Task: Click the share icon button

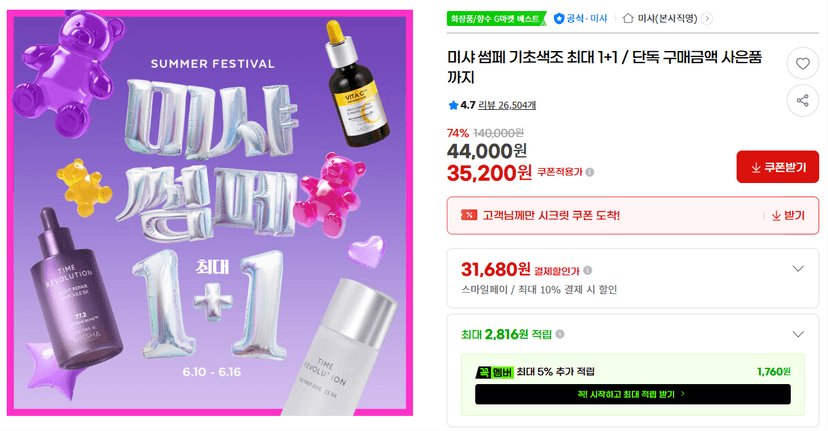Action: [x=803, y=100]
